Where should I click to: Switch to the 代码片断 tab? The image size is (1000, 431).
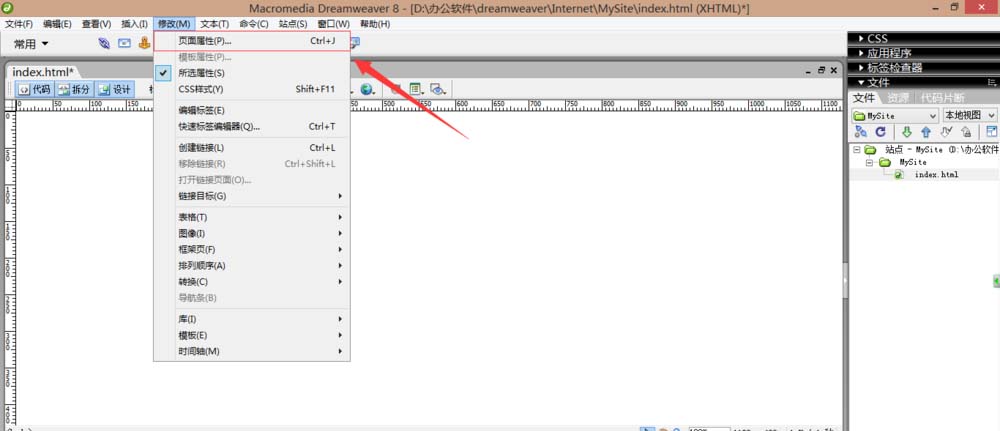click(942, 98)
